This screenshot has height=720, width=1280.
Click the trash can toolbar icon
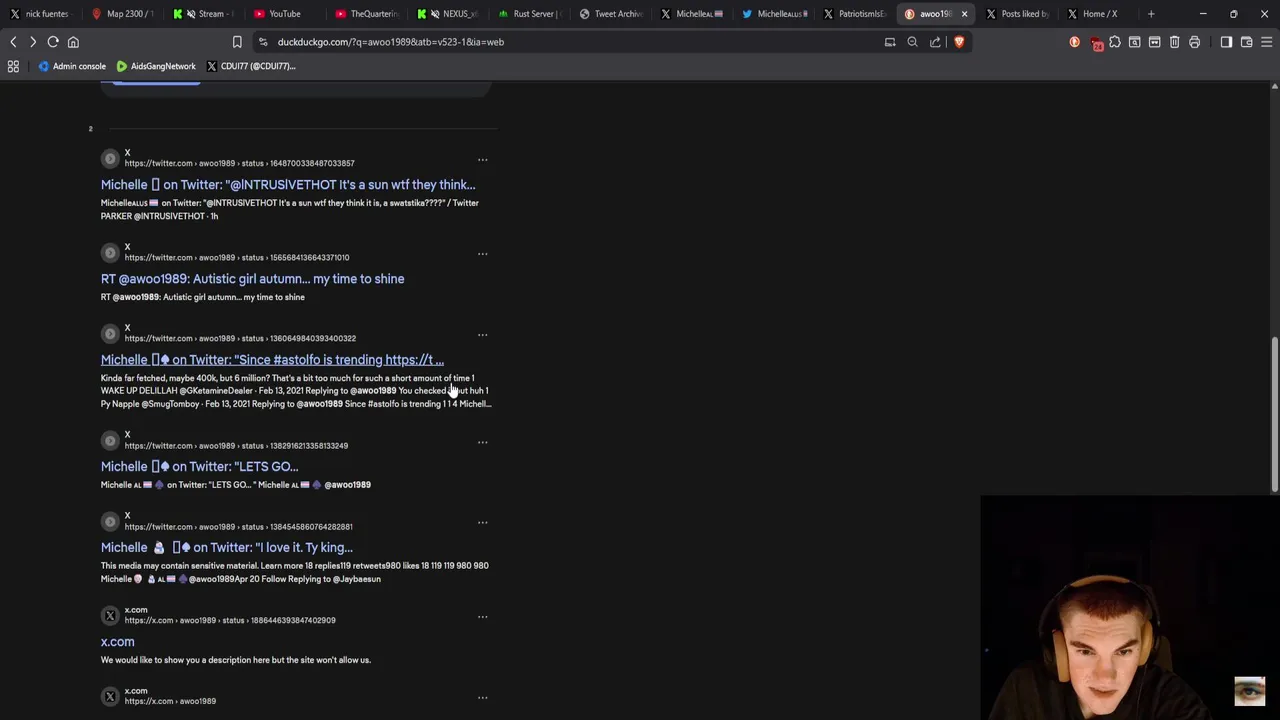(x=1175, y=42)
